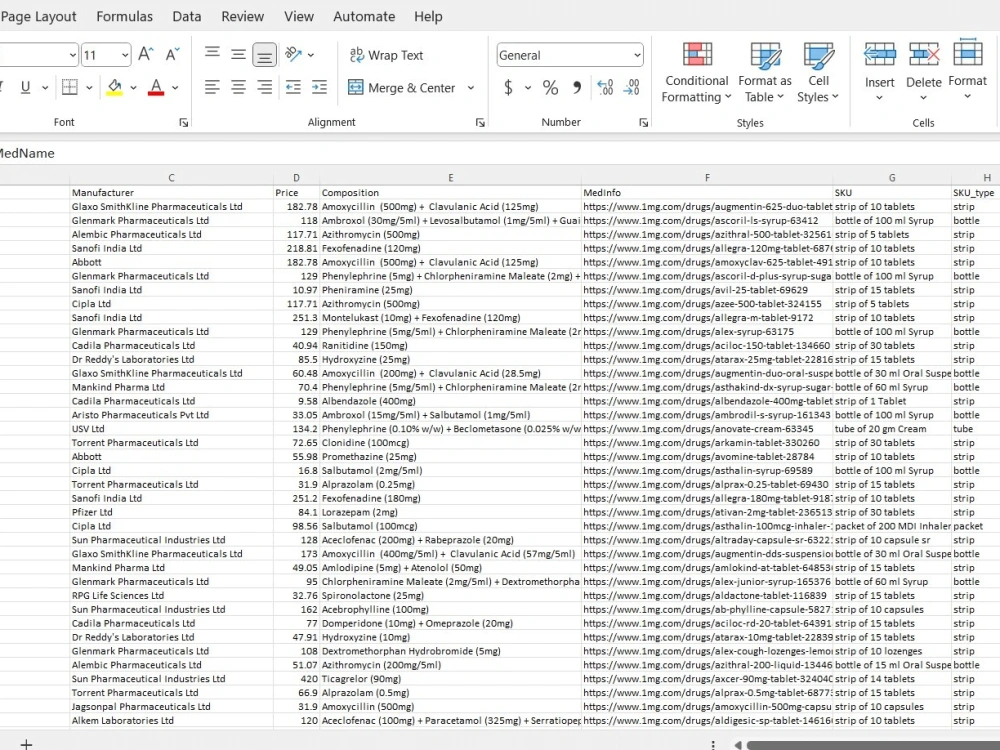The width and height of the screenshot is (1000, 750).
Task: Open Cell Styles gallery
Action: (x=818, y=72)
